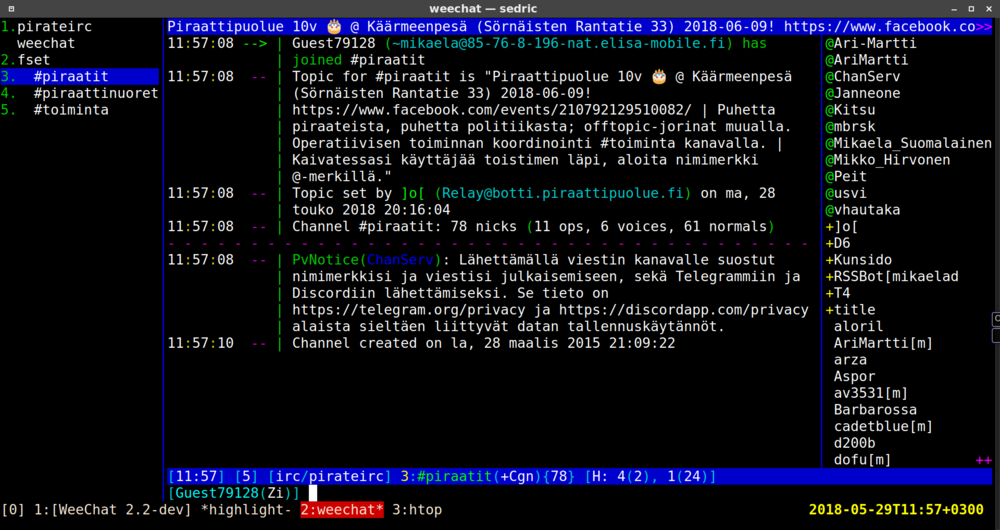Select Barbarossa in the nick list
1000x530 pixels.
pyautogui.click(x=875, y=410)
